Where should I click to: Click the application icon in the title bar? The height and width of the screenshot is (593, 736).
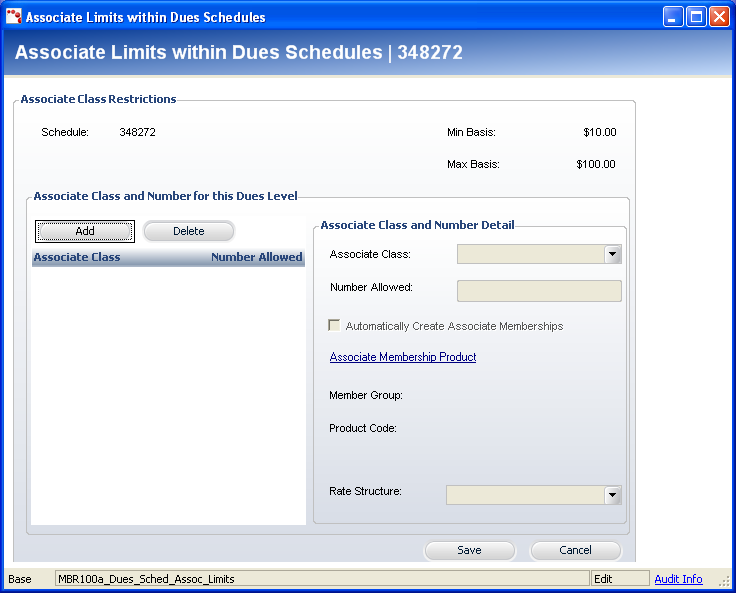[14, 16]
